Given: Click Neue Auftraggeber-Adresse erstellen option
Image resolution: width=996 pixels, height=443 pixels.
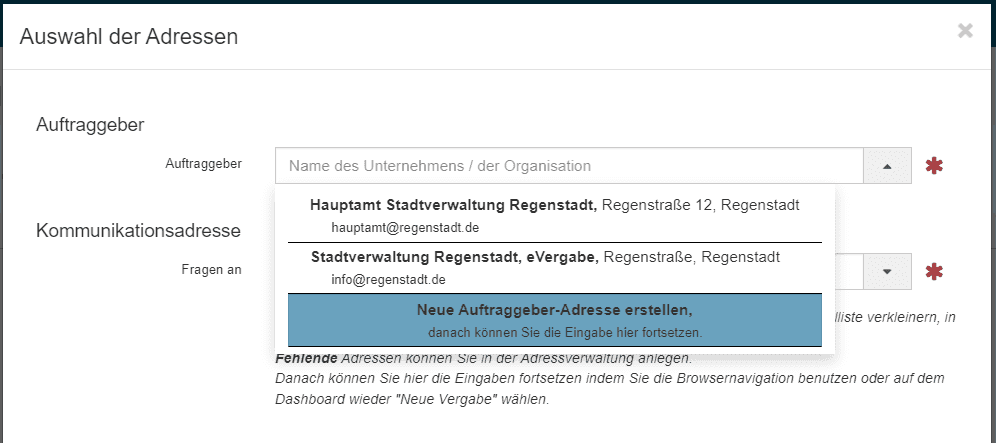Looking at the screenshot, I should tap(555, 320).
